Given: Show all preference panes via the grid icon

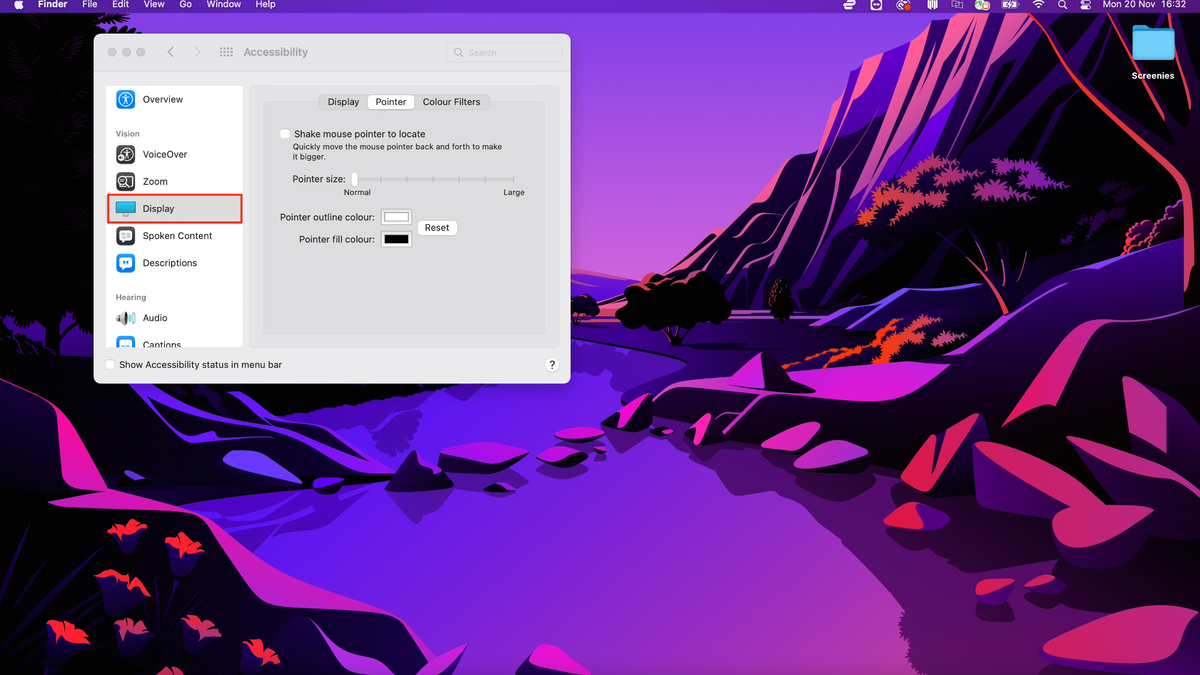Looking at the screenshot, I should click(226, 51).
